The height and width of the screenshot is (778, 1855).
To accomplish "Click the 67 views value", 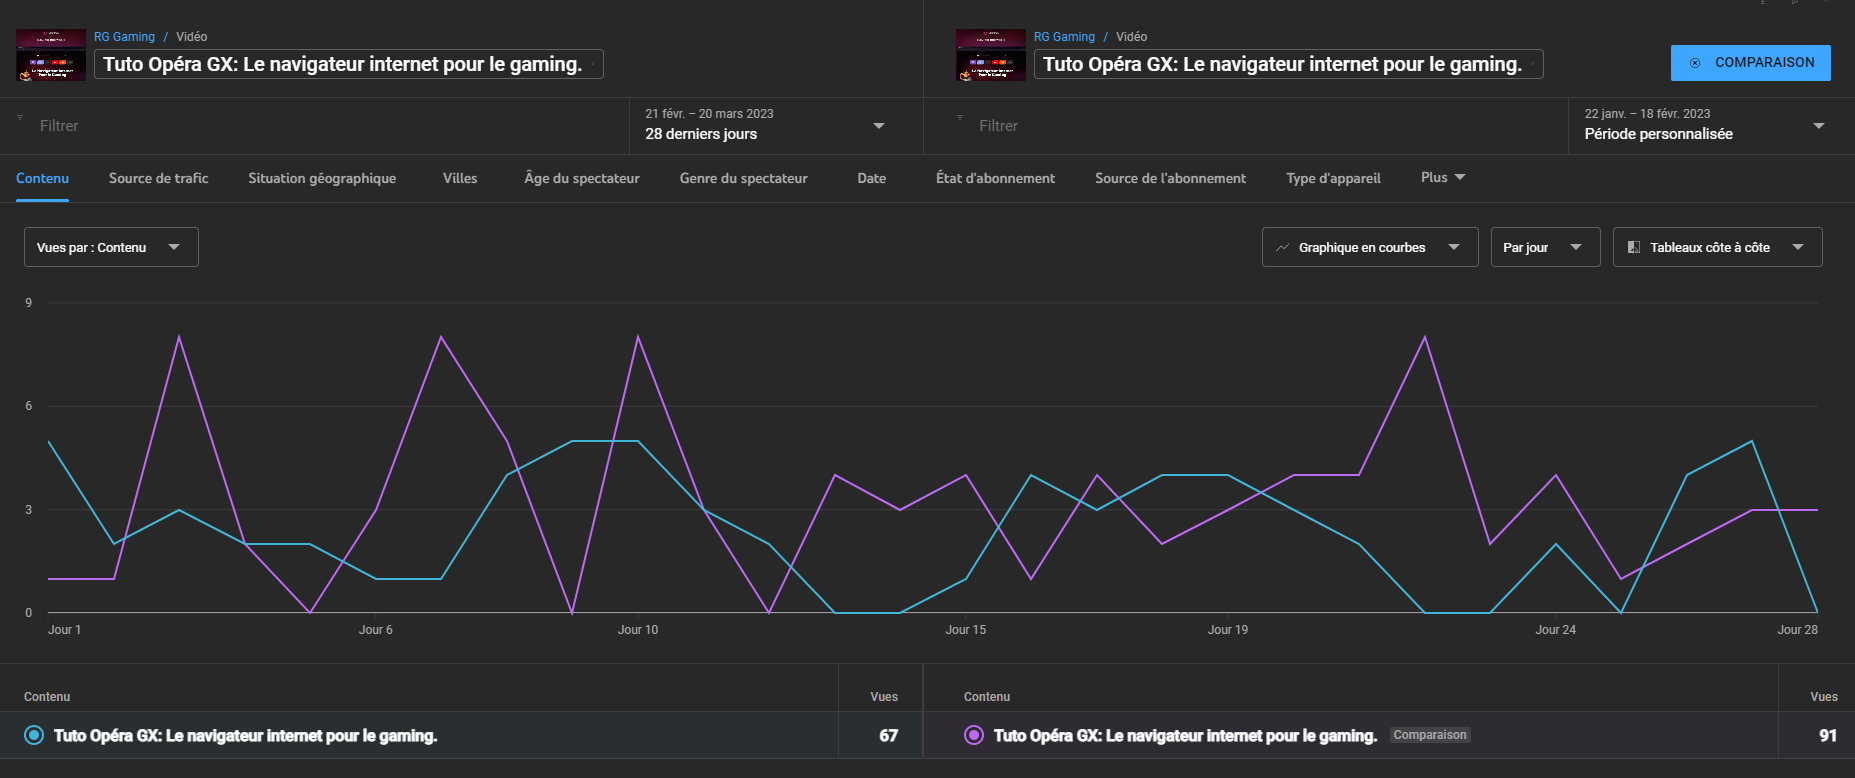I will 888,735.
